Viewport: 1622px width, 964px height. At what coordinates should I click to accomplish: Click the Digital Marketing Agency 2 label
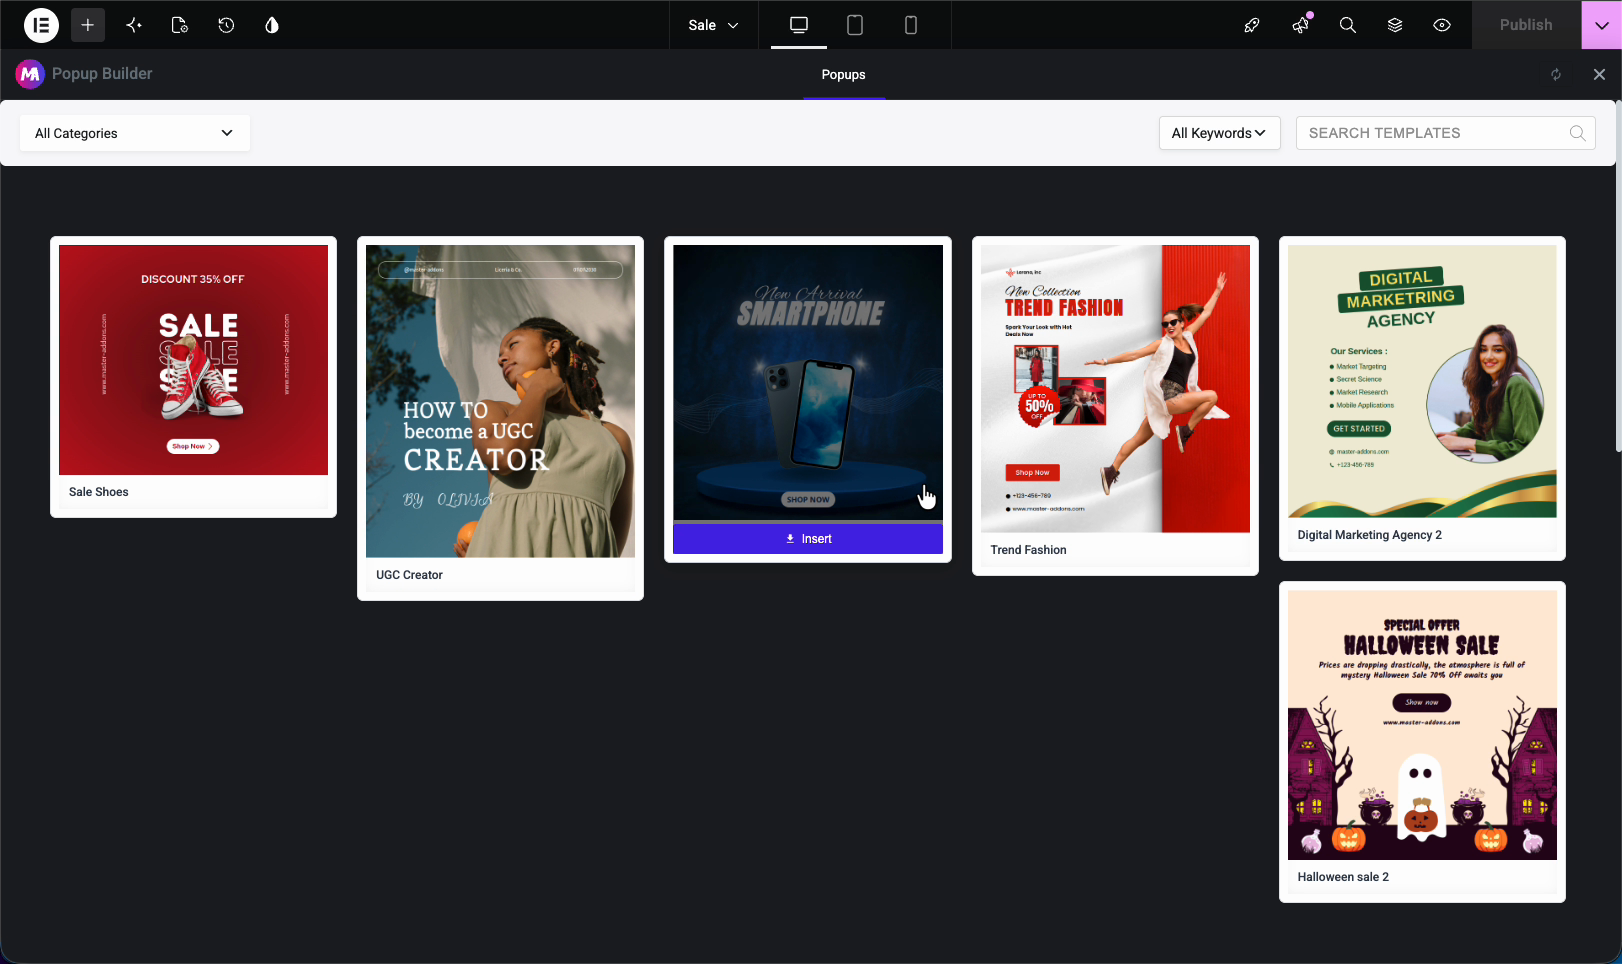click(x=1370, y=535)
